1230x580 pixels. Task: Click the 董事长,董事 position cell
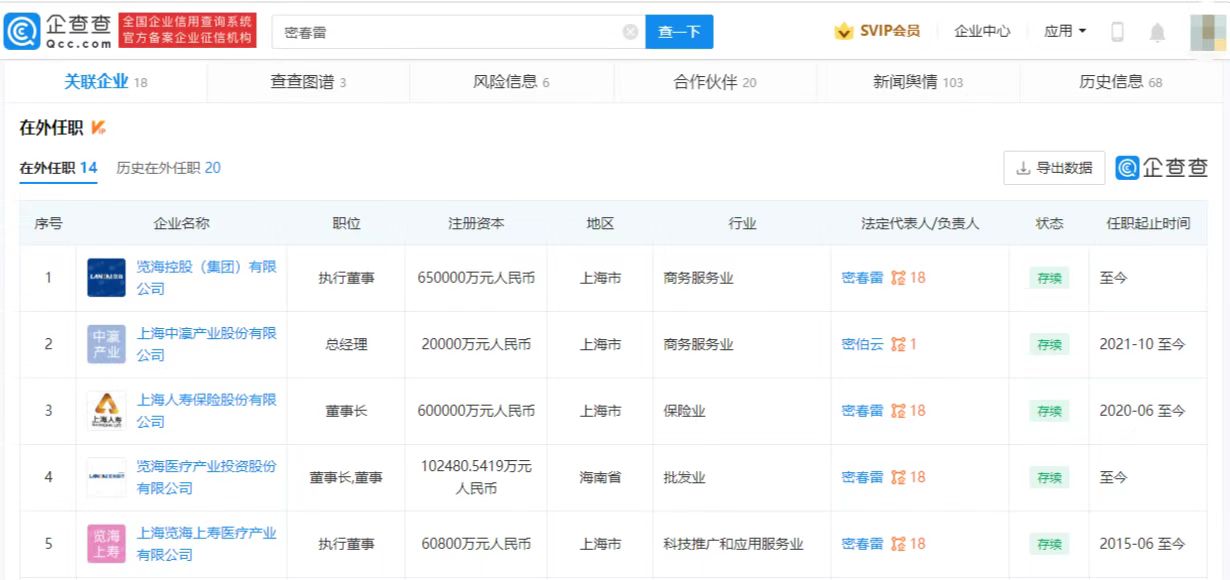pos(346,477)
